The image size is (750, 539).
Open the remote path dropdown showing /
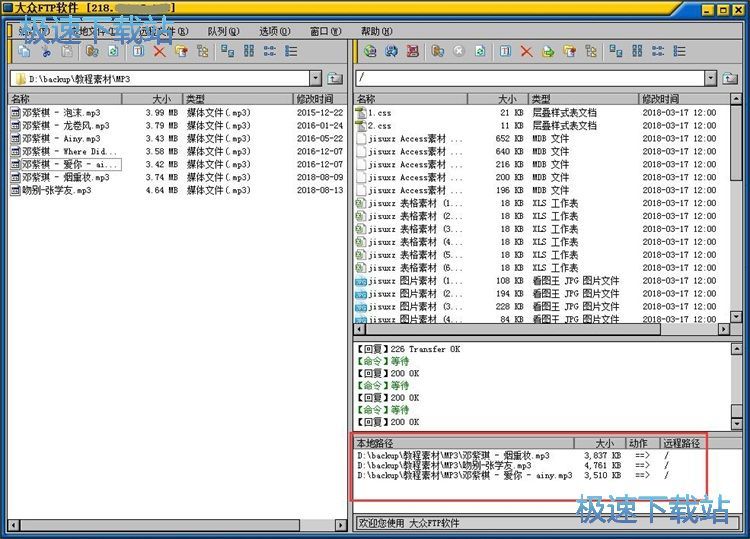click(x=711, y=78)
